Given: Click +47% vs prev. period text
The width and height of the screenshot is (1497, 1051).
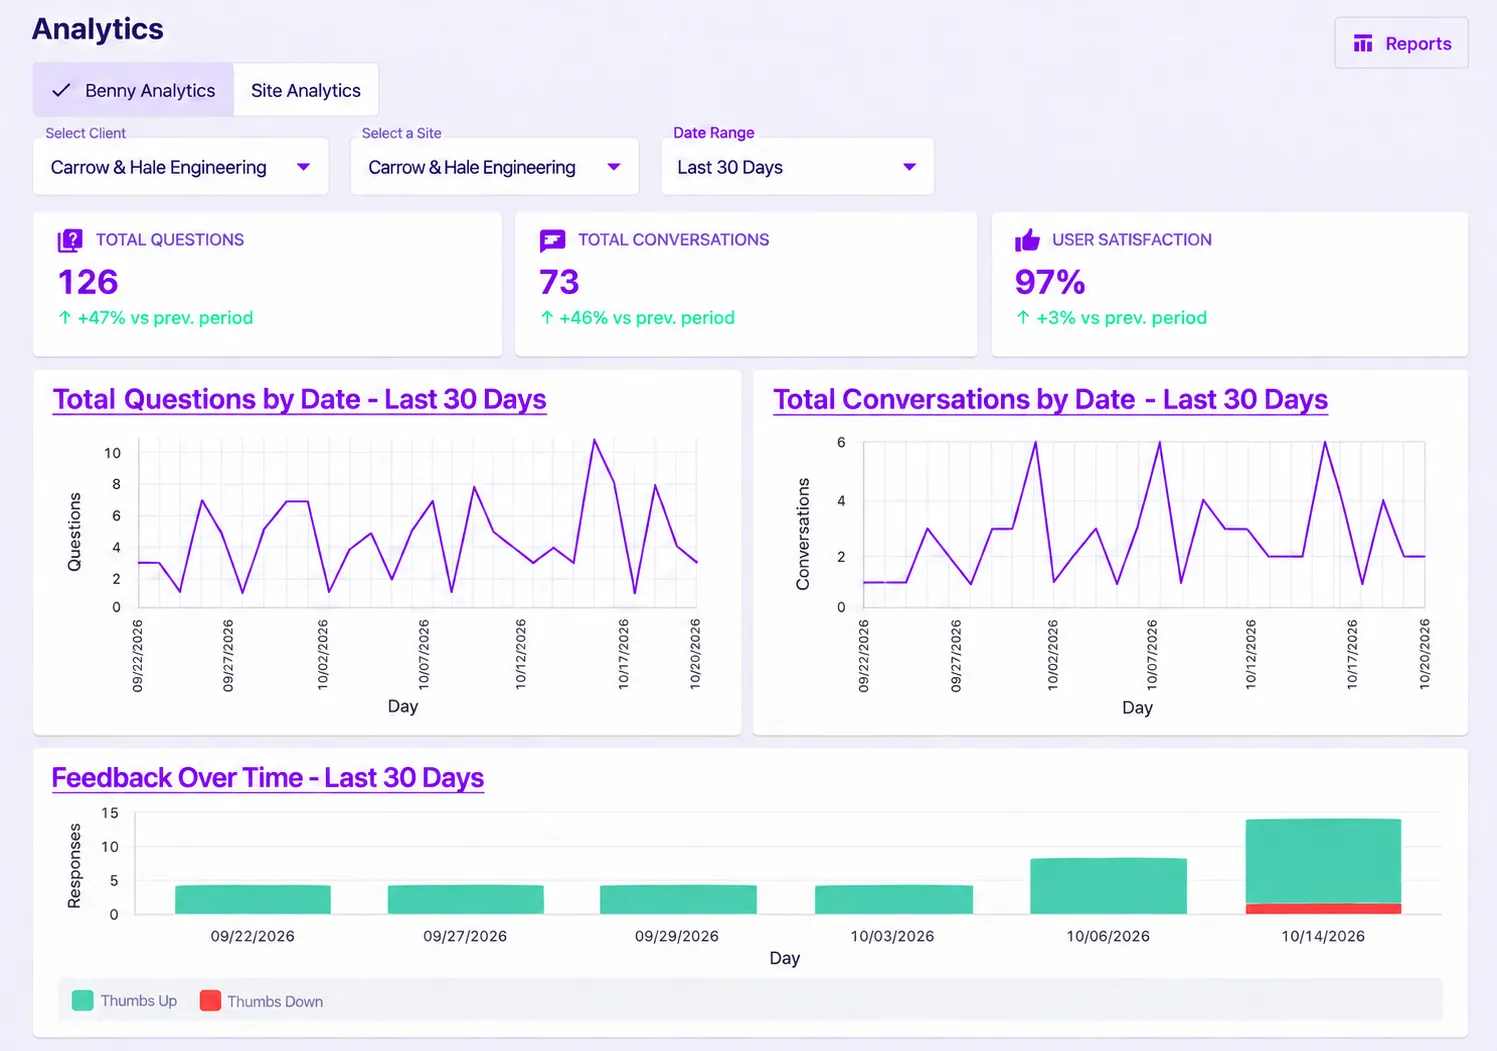Looking at the screenshot, I should click(x=165, y=318).
